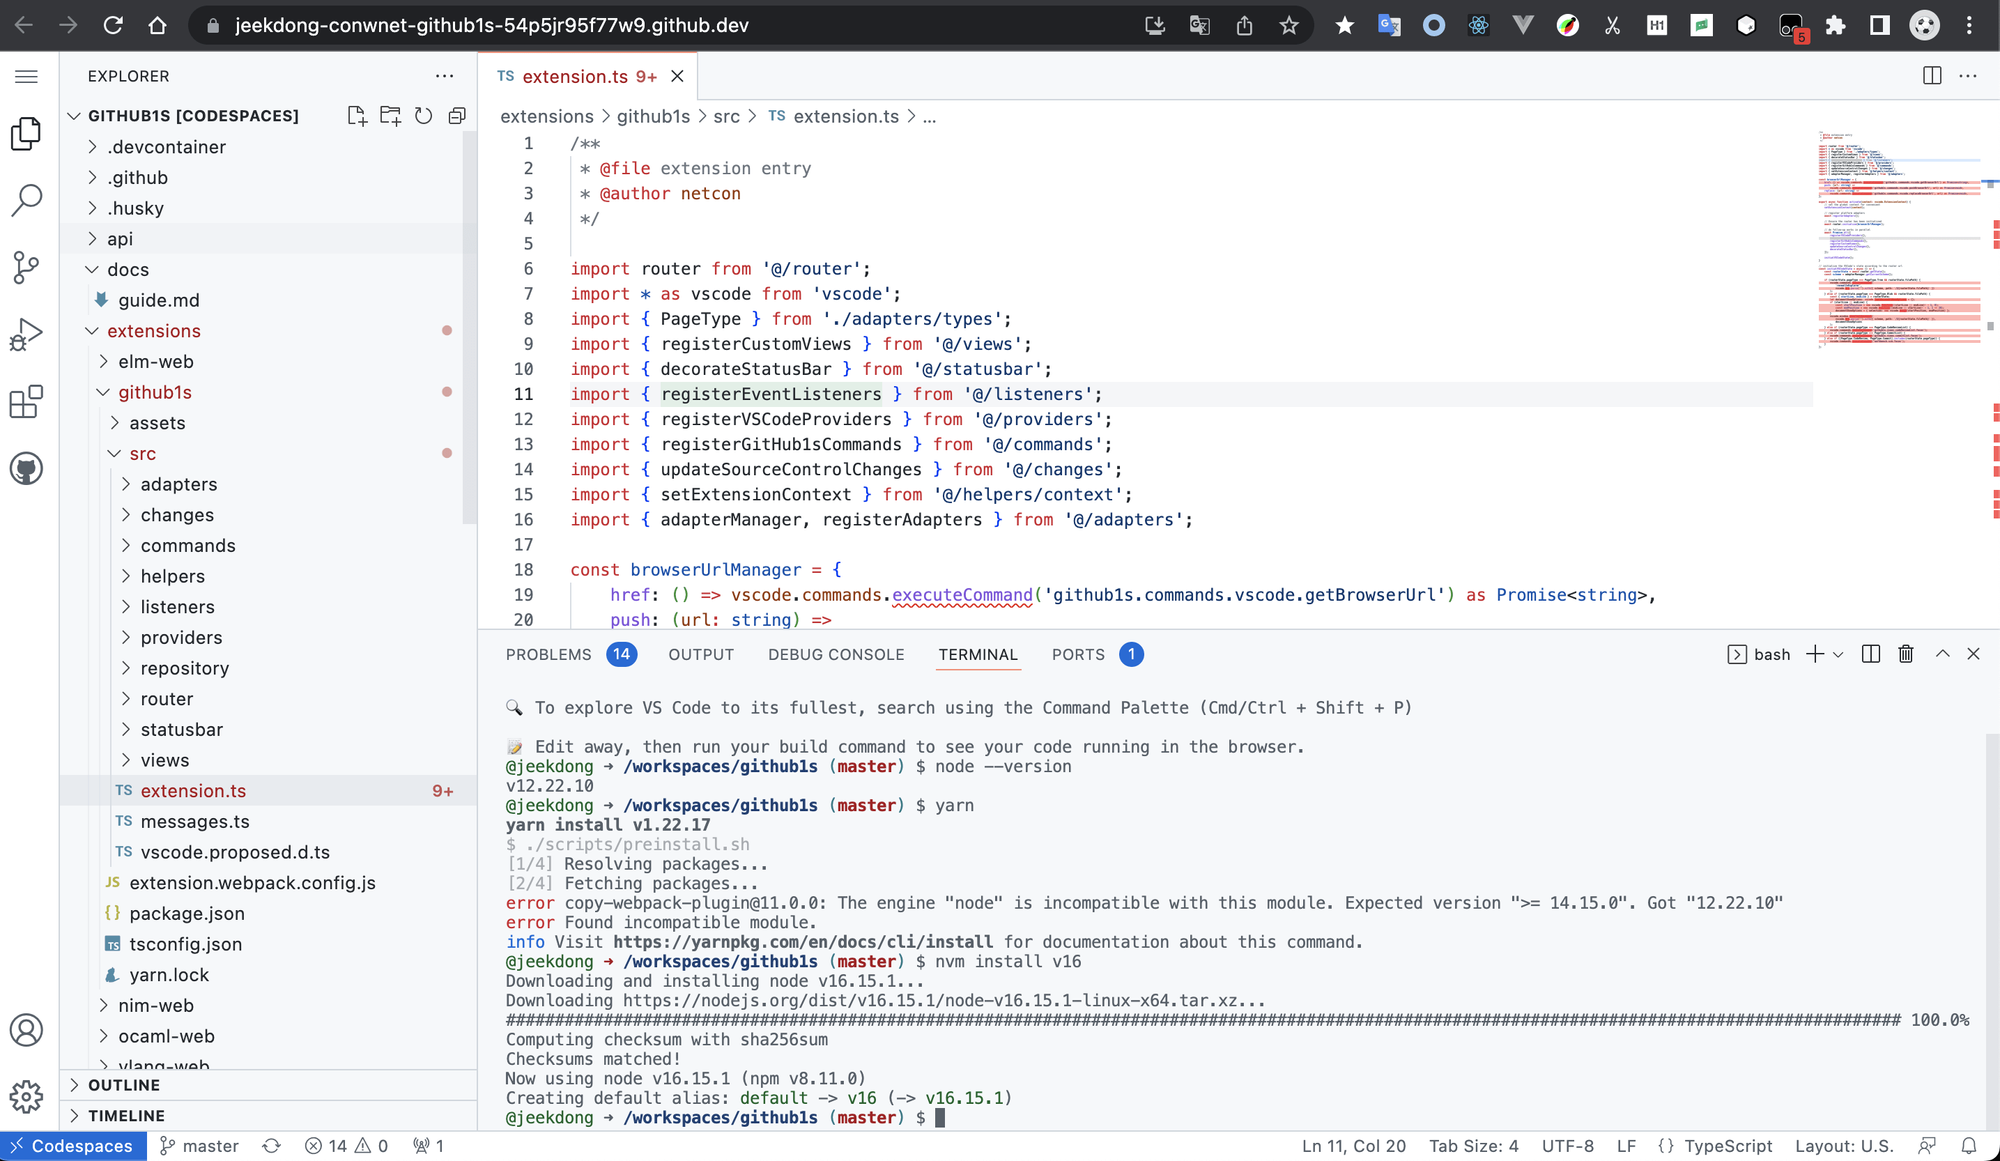Image resolution: width=2000 pixels, height=1161 pixels.
Task: Open the hamburger application menu
Action: [x=27, y=76]
